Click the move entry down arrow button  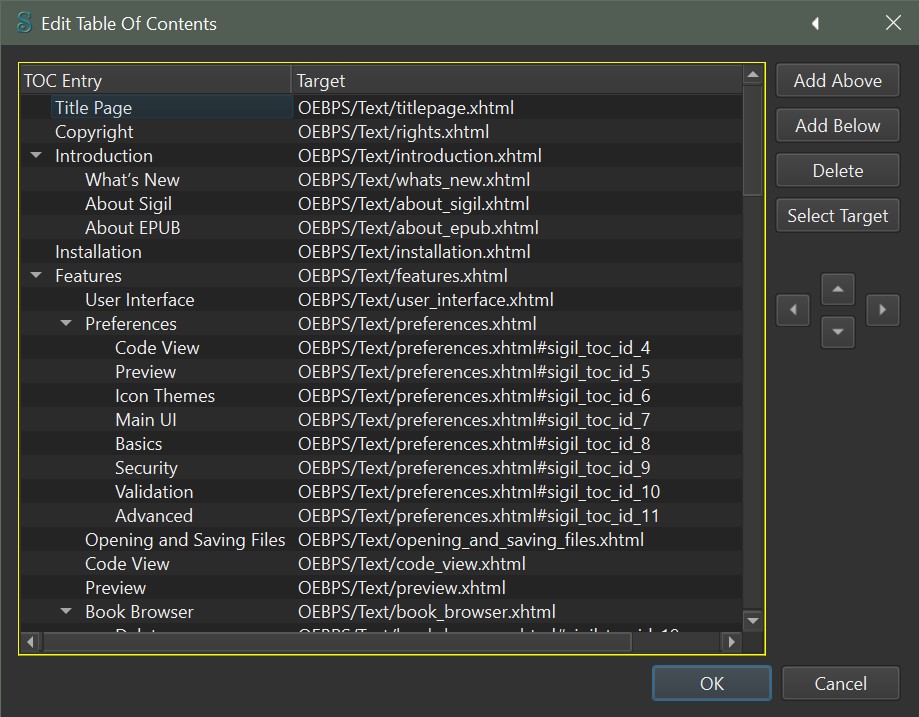point(838,331)
